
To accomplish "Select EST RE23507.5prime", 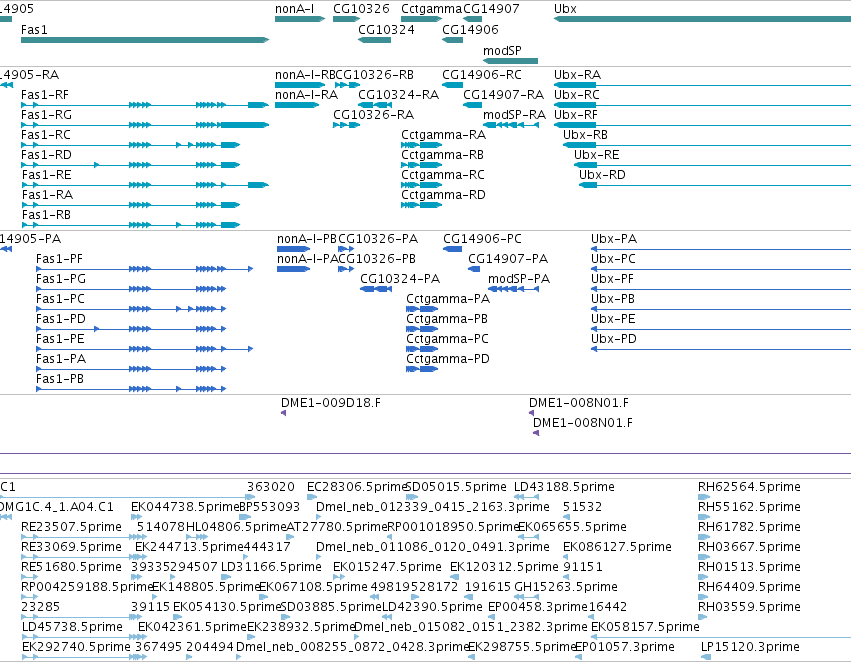I will click(84, 537).
